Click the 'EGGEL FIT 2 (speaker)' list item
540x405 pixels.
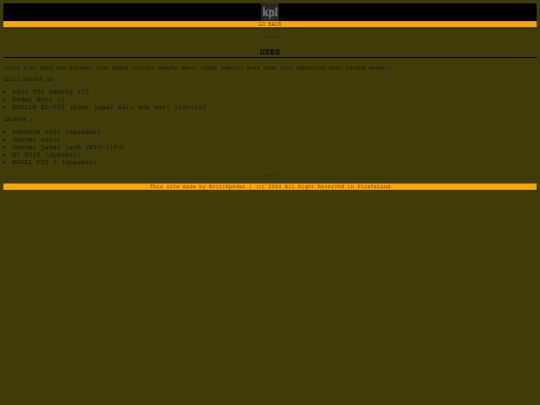pos(54,162)
